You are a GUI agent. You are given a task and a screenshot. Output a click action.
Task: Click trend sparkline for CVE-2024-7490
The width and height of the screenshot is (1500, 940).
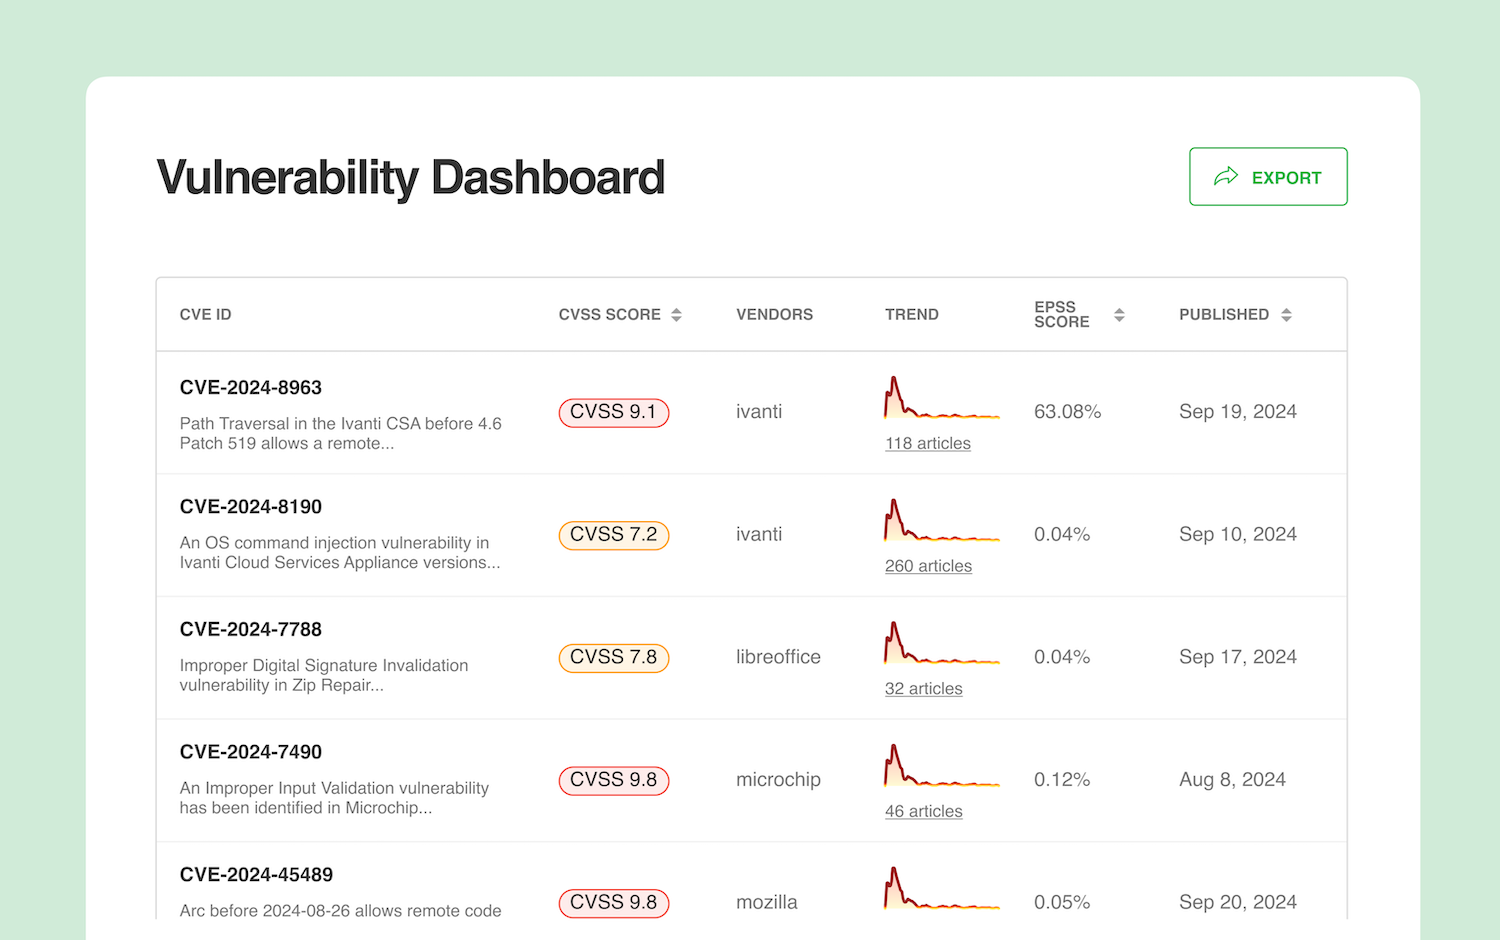[942, 766]
